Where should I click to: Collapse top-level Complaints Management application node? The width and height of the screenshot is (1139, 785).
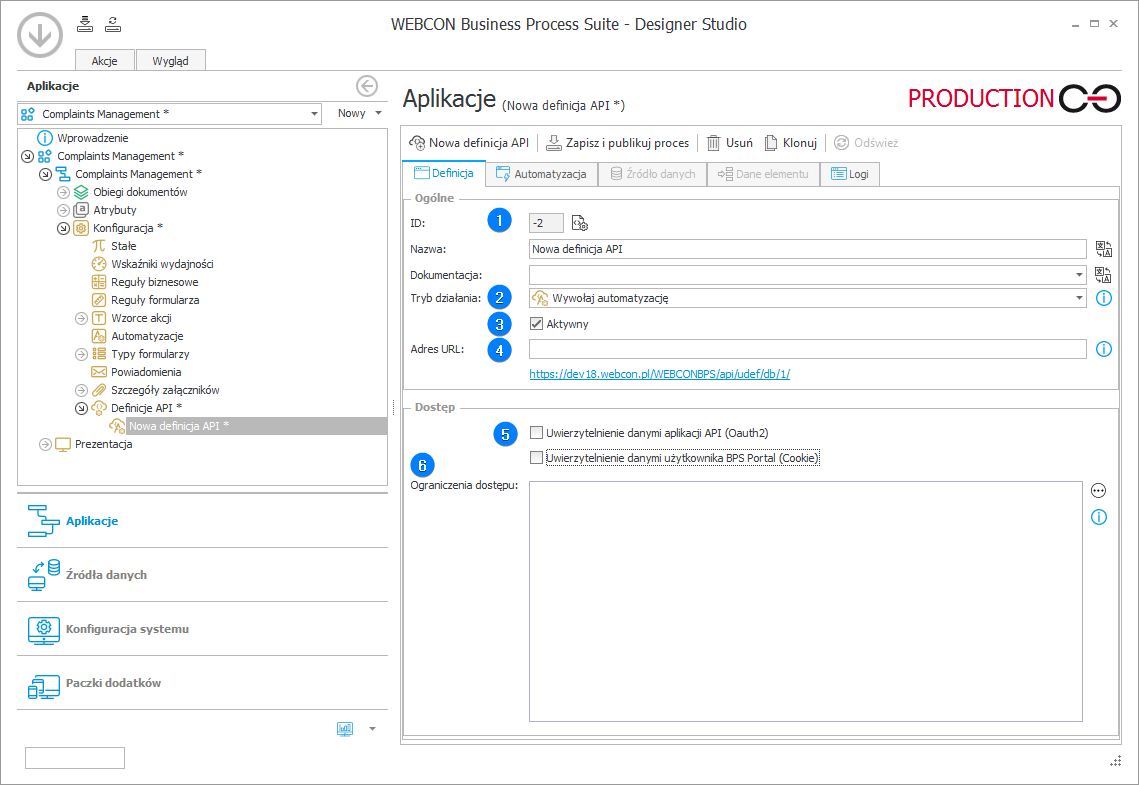27,156
